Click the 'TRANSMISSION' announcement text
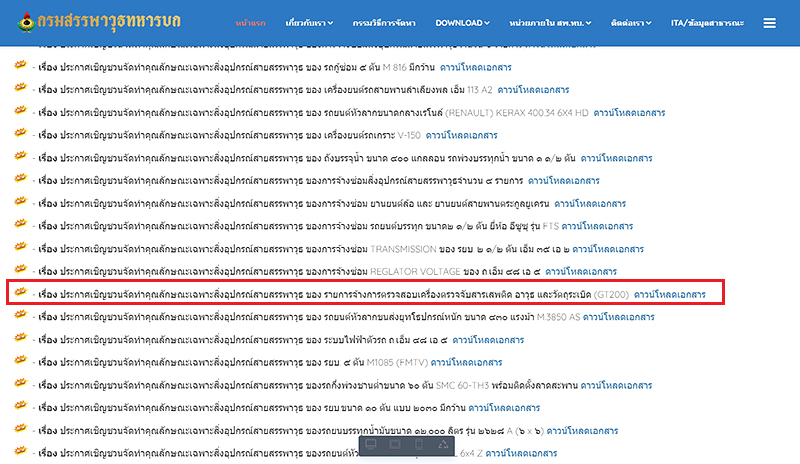The height and width of the screenshot is (464, 800). point(403,249)
